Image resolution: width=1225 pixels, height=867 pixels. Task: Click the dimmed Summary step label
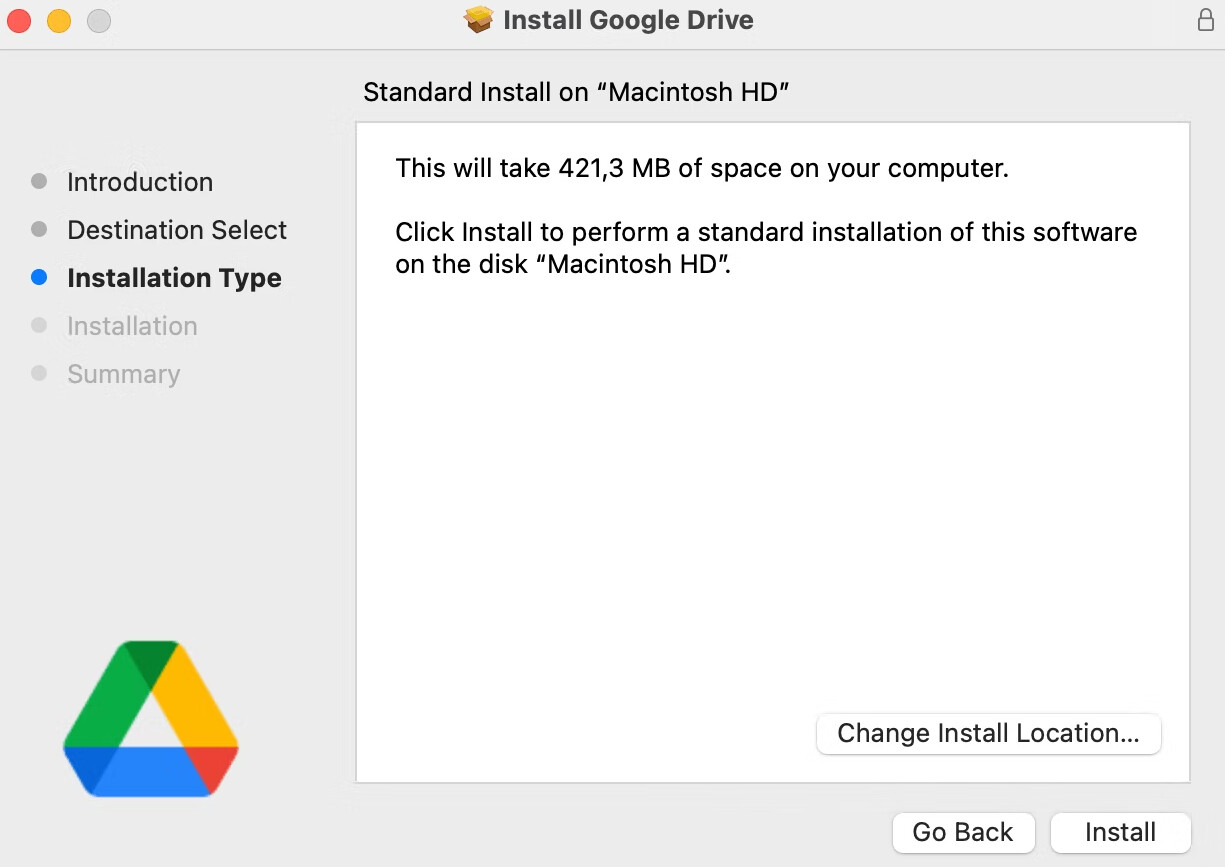coord(124,374)
